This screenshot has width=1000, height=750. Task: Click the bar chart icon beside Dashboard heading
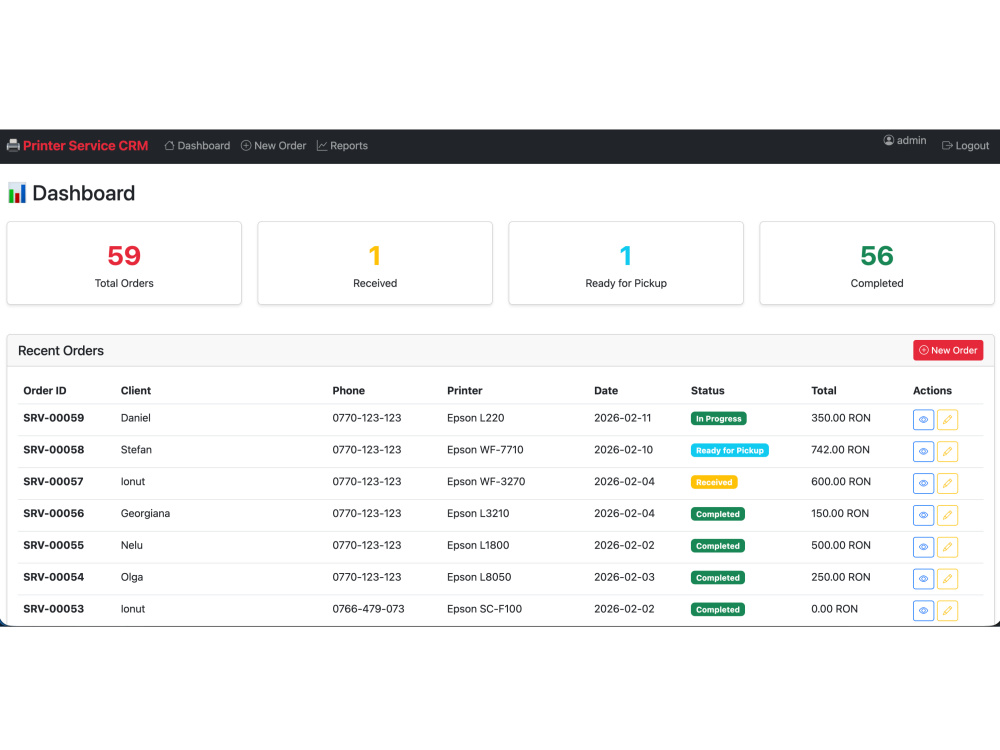[17, 193]
